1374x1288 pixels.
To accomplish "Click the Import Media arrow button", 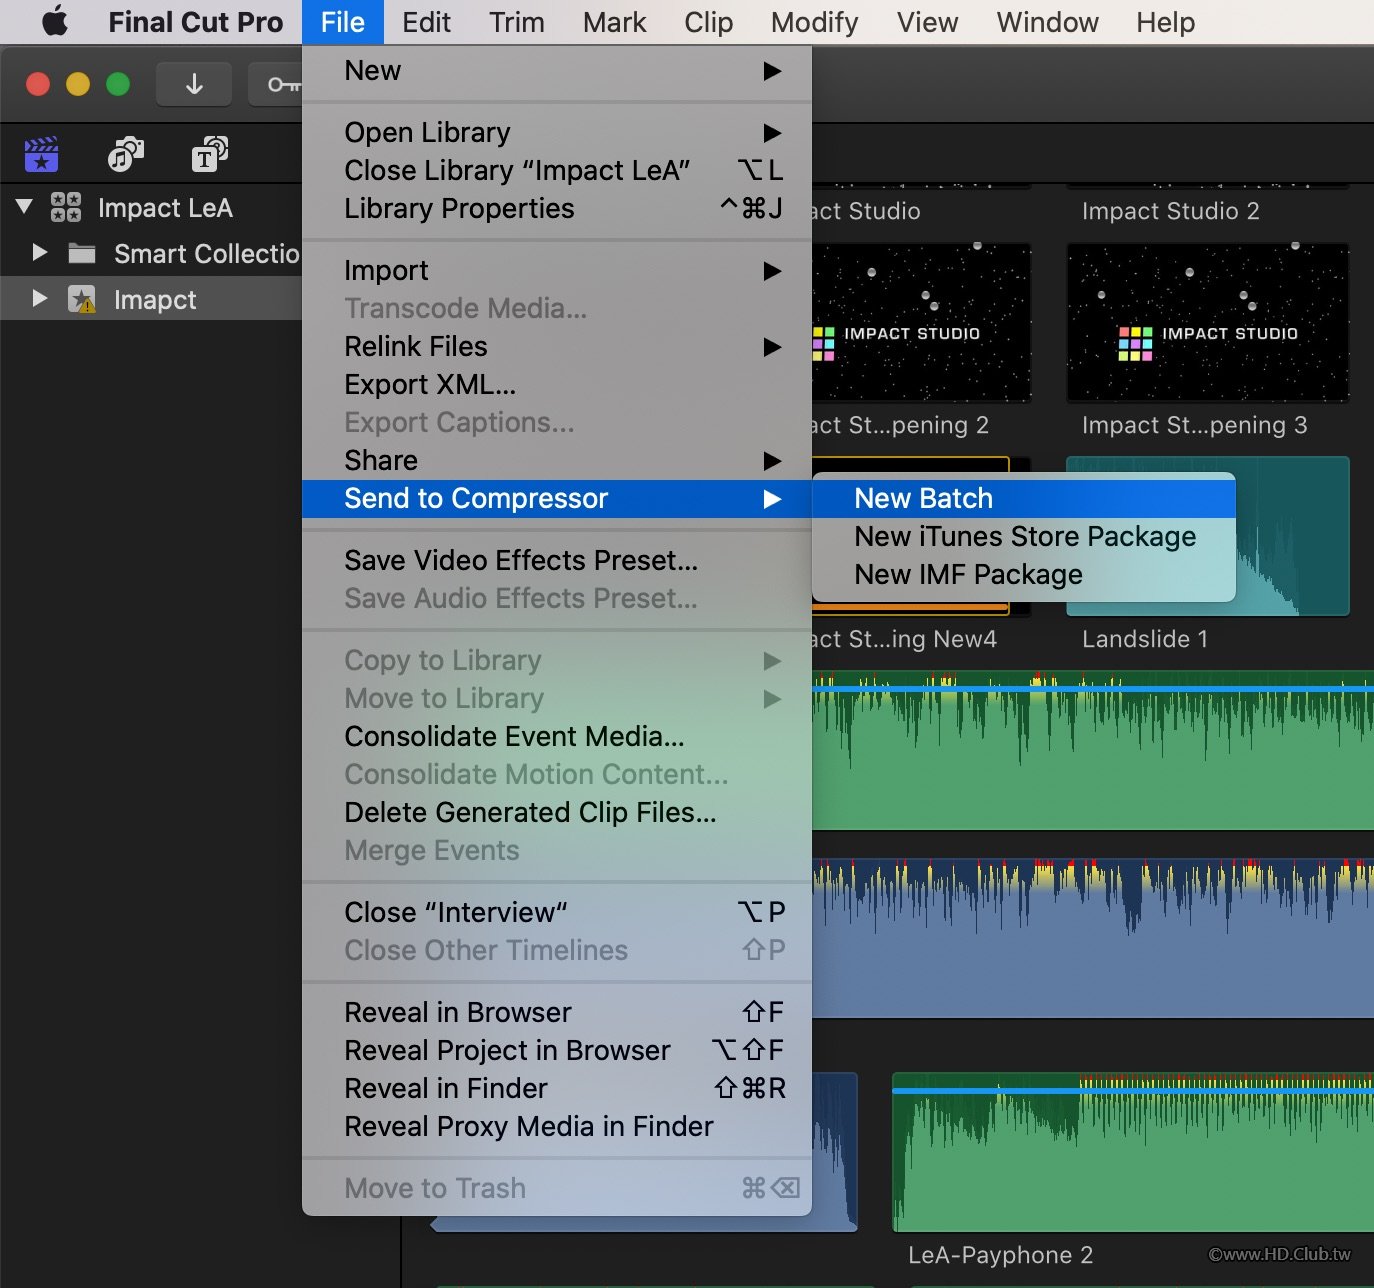I will click(x=194, y=85).
